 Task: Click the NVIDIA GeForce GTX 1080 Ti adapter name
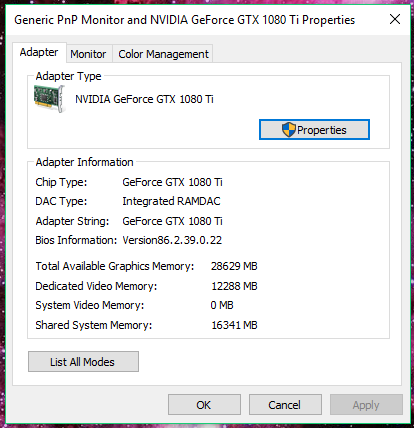(144, 99)
